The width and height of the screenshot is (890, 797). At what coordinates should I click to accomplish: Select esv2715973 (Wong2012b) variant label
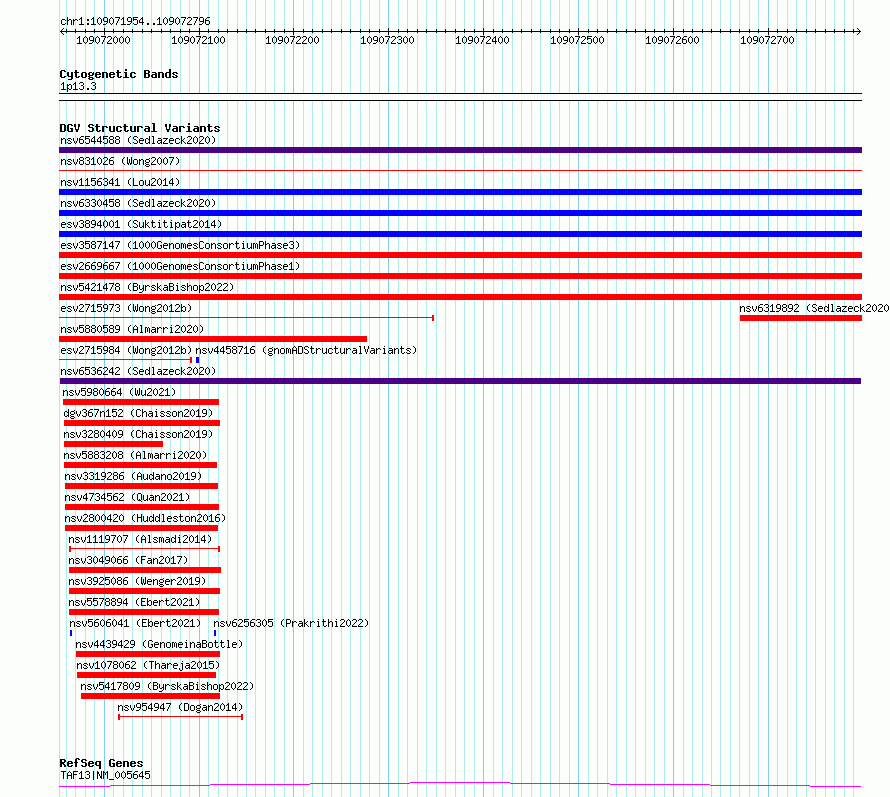pyautogui.click(x=126, y=308)
